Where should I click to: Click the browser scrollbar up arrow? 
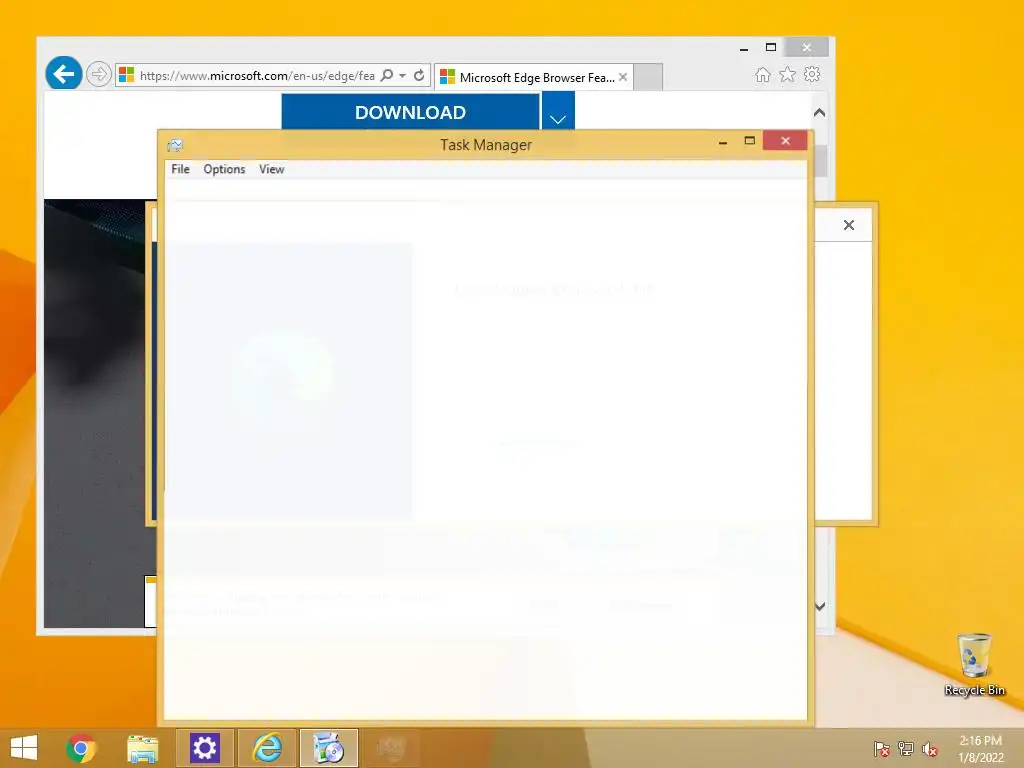click(x=820, y=113)
